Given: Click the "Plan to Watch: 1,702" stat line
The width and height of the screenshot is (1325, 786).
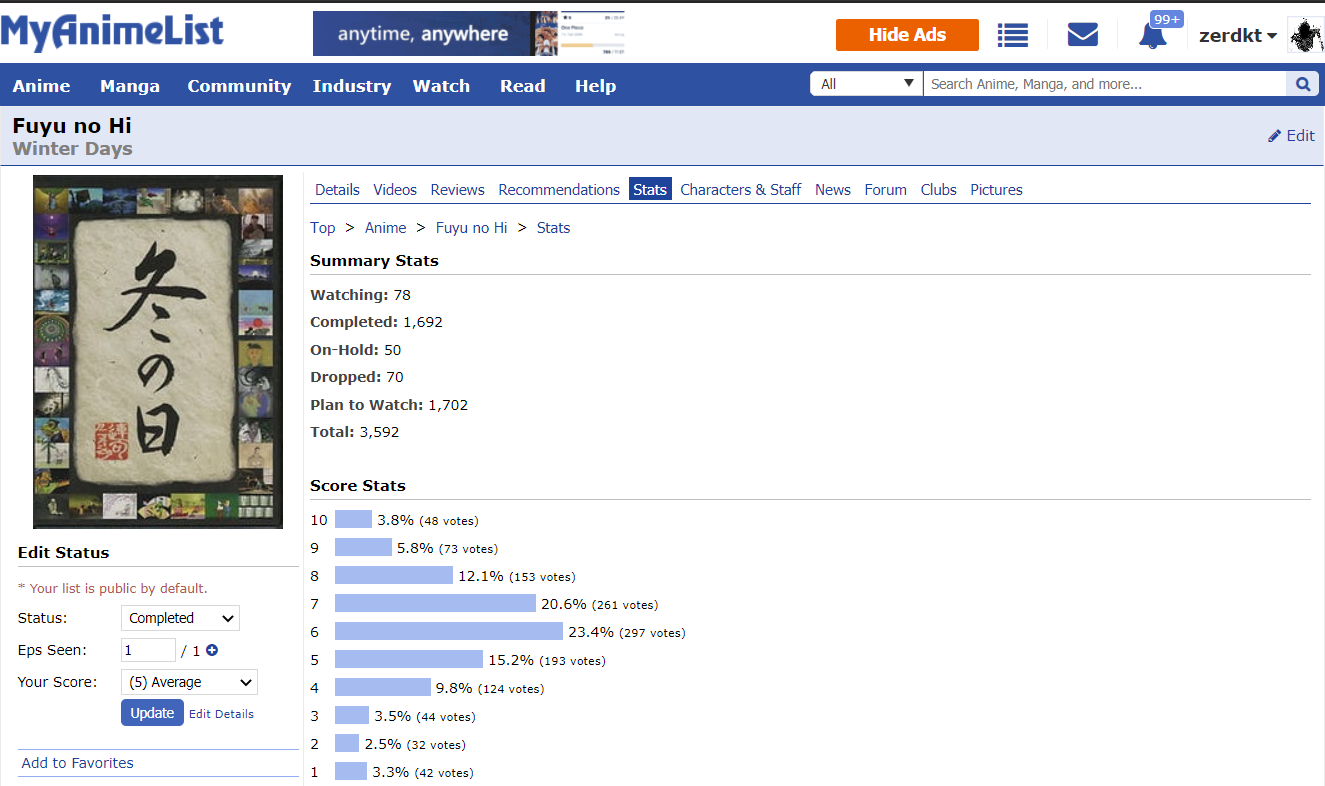Looking at the screenshot, I should (x=389, y=405).
